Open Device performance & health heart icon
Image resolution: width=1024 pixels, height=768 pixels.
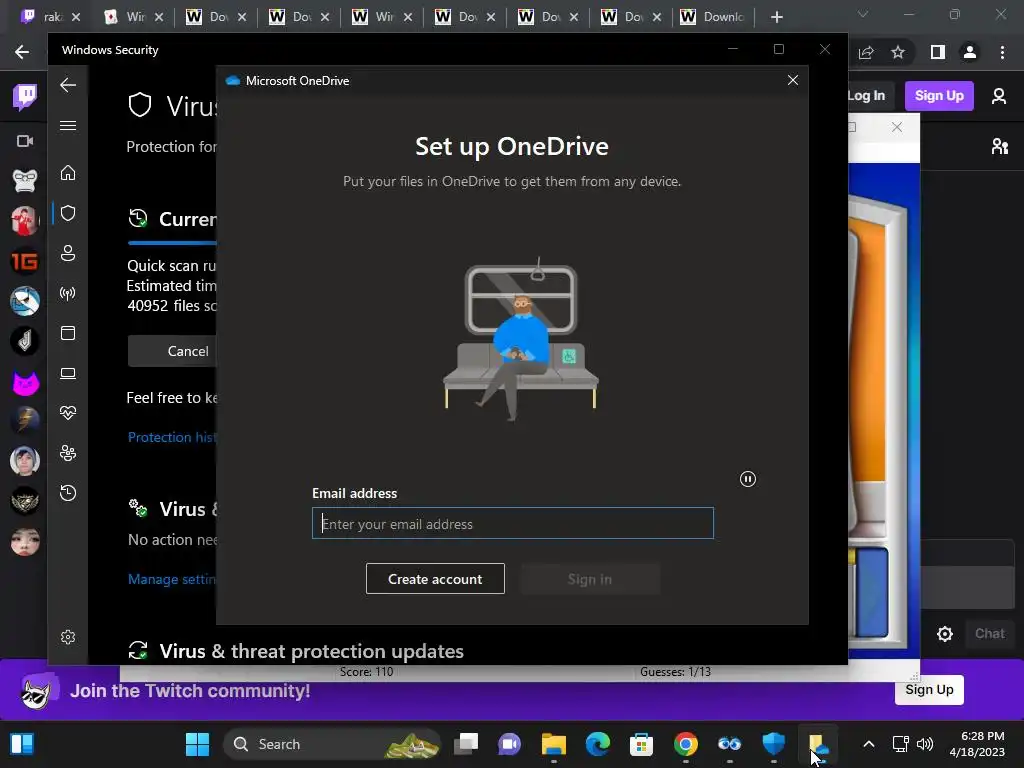[68, 413]
